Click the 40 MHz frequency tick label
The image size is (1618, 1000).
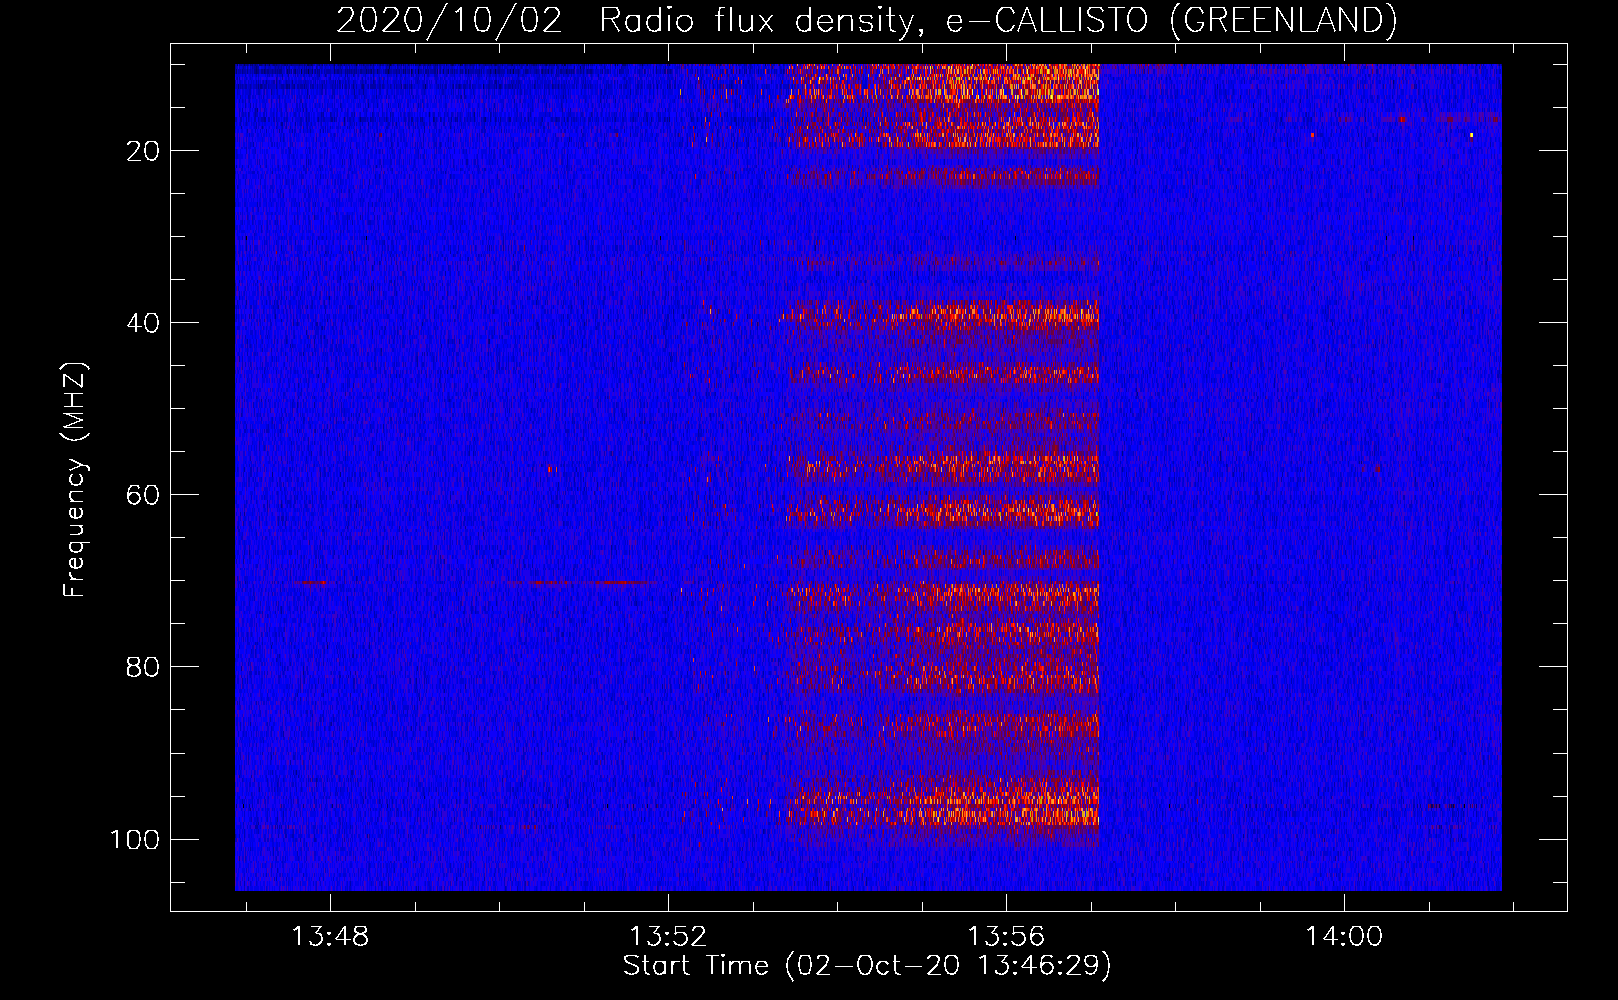pyautogui.click(x=143, y=323)
